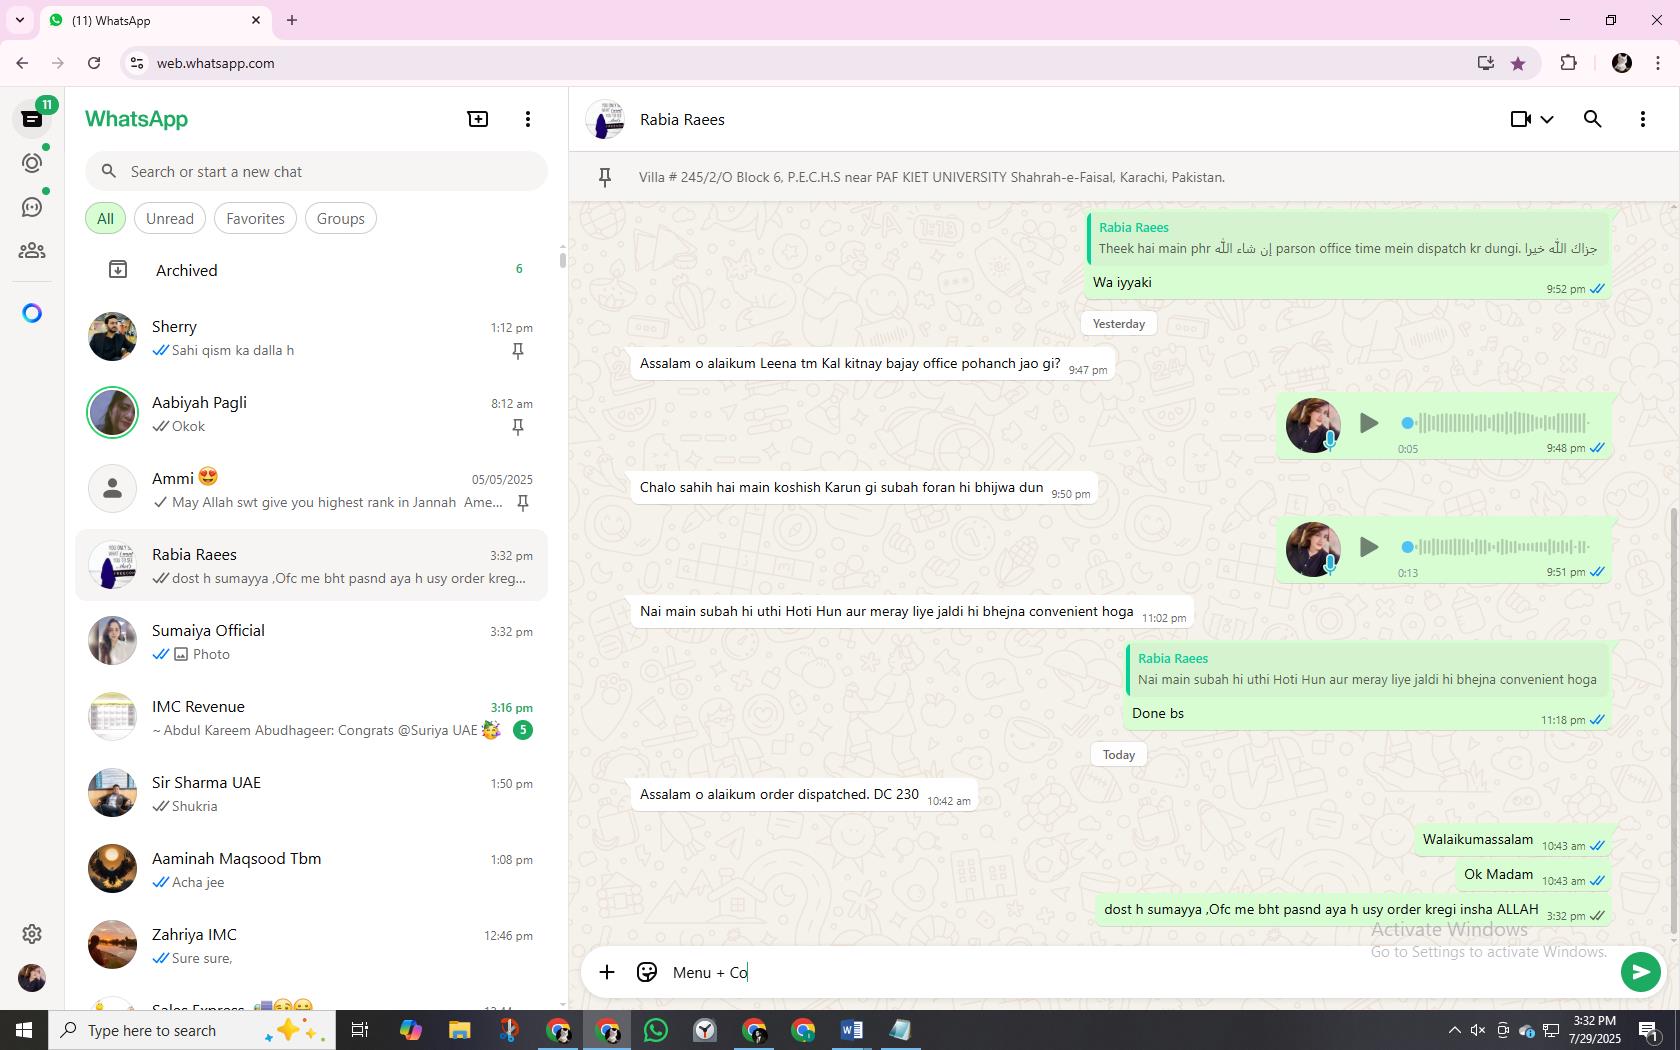
Task: Open the Channels icon in sidebar
Action: pos(32,207)
